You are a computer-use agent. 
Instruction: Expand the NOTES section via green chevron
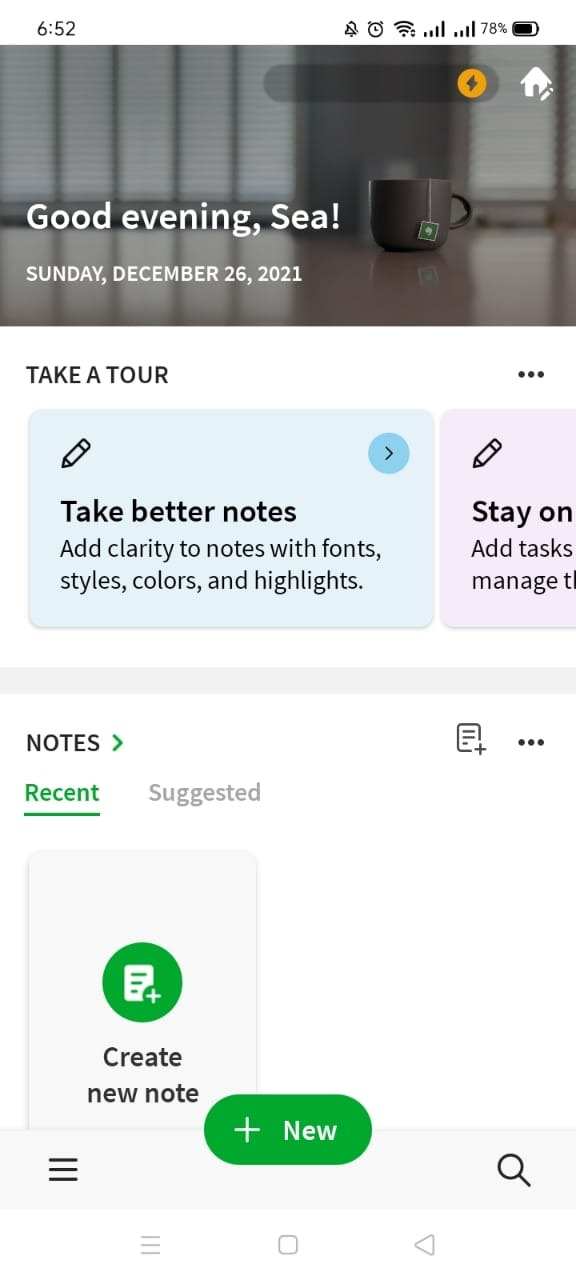click(x=118, y=742)
